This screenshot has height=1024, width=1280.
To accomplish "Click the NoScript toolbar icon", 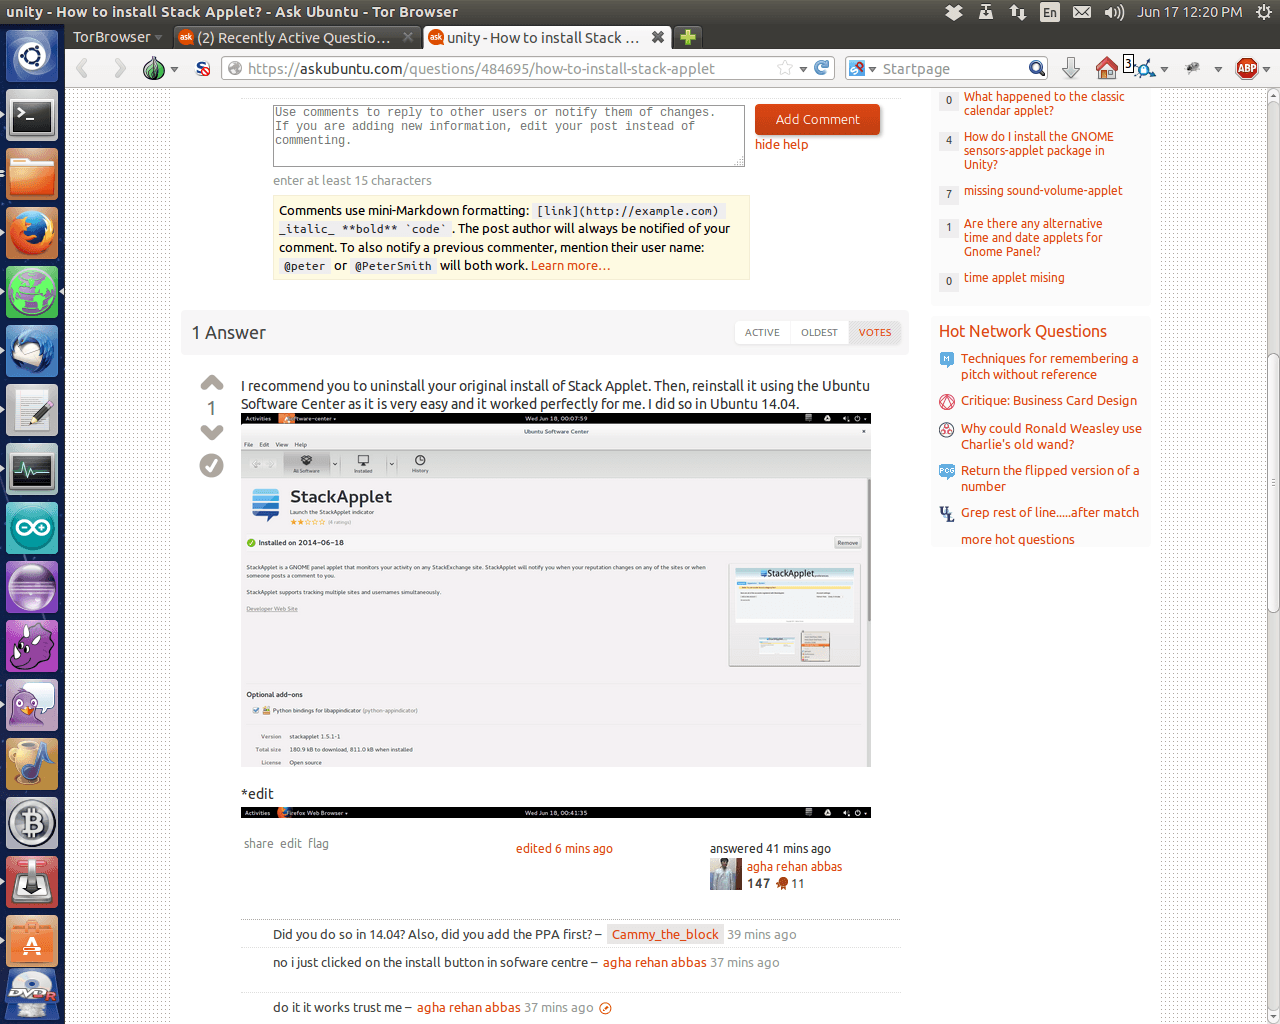I will click(x=203, y=68).
